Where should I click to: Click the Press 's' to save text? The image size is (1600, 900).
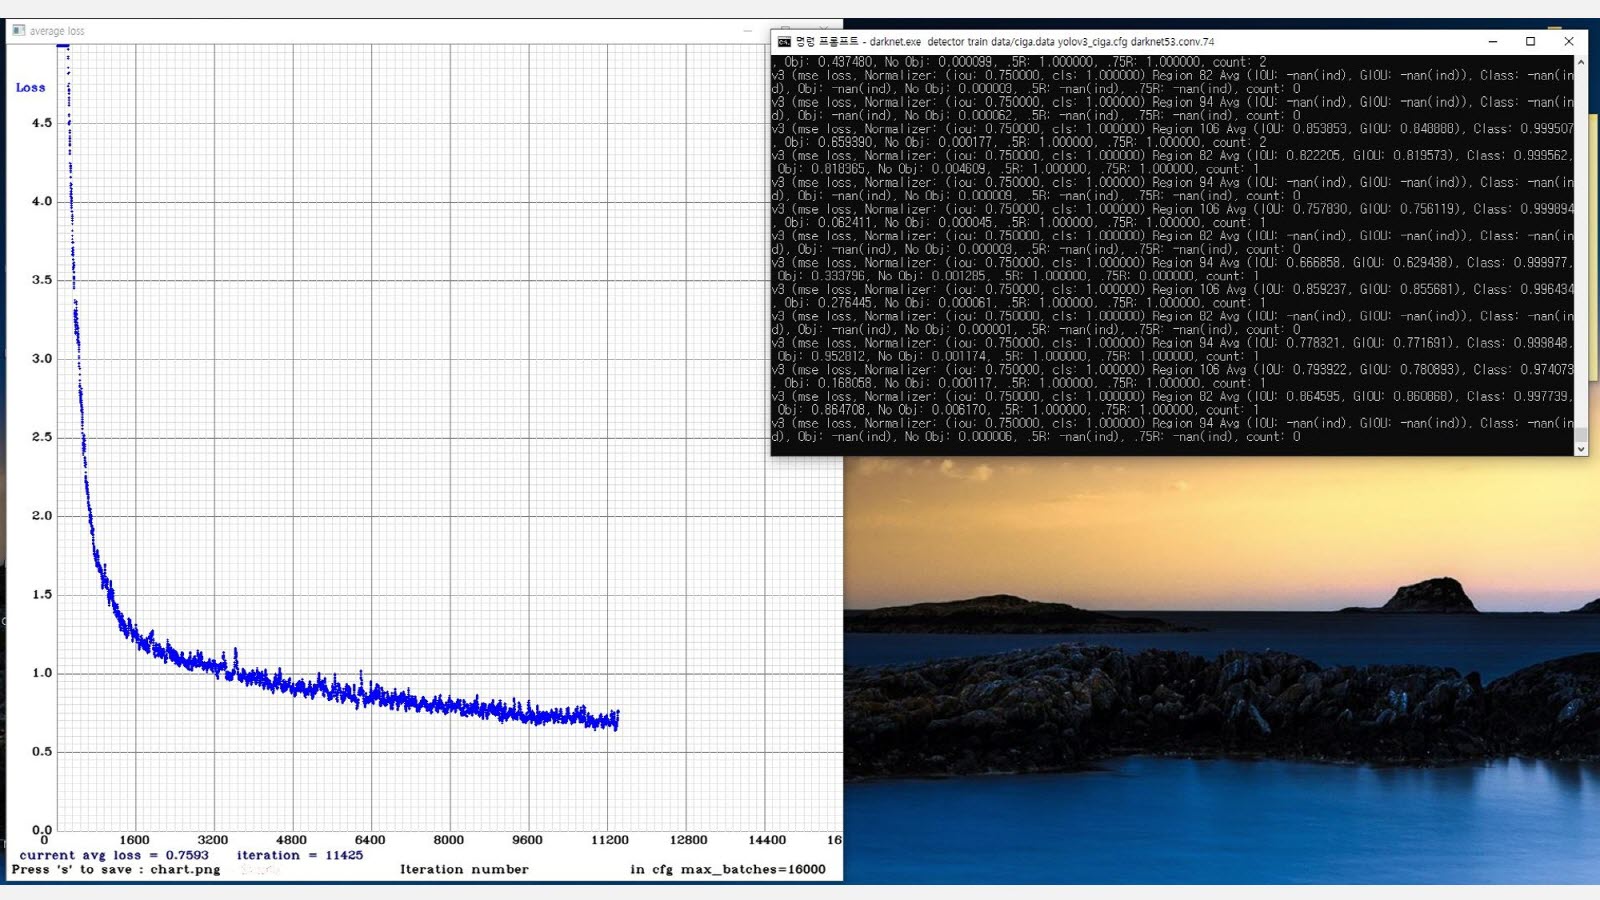tap(115, 870)
